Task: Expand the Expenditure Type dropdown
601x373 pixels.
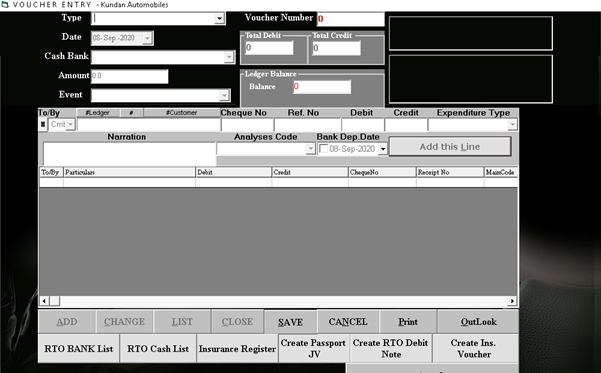Action: (x=512, y=125)
